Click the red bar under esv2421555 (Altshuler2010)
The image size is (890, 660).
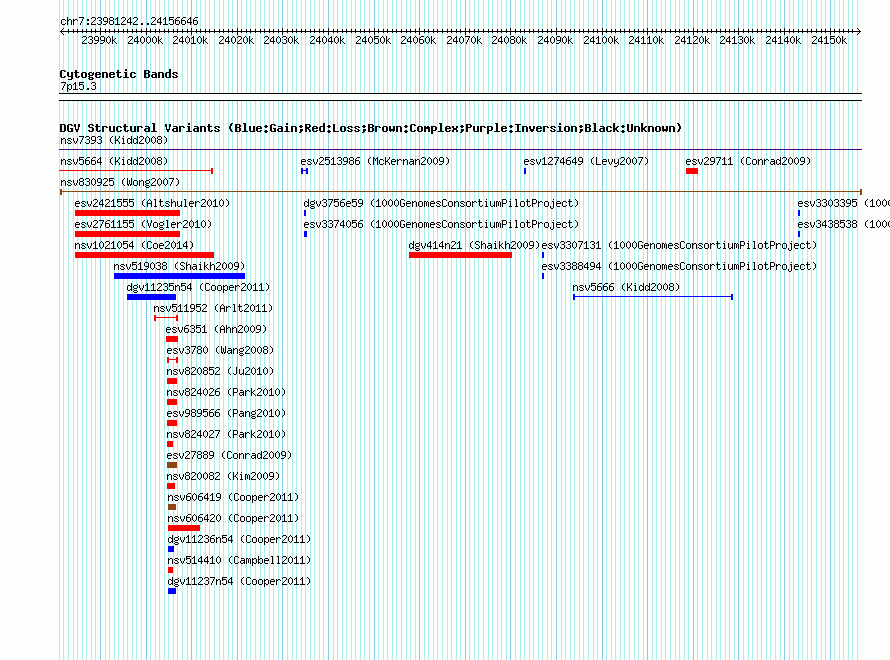(x=127, y=213)
